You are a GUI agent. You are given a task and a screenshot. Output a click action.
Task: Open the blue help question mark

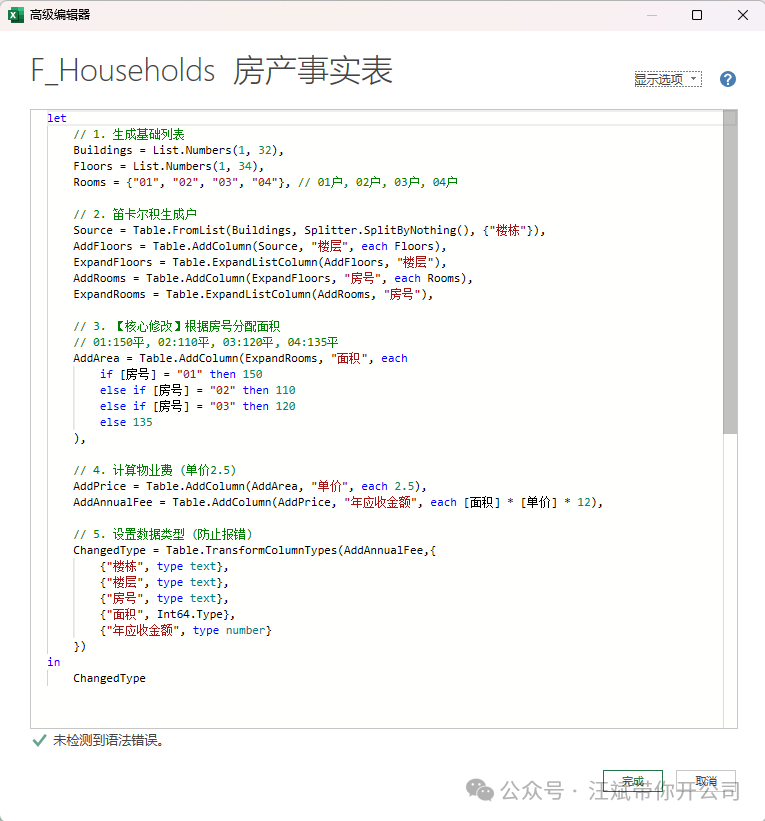coord(727,79)
